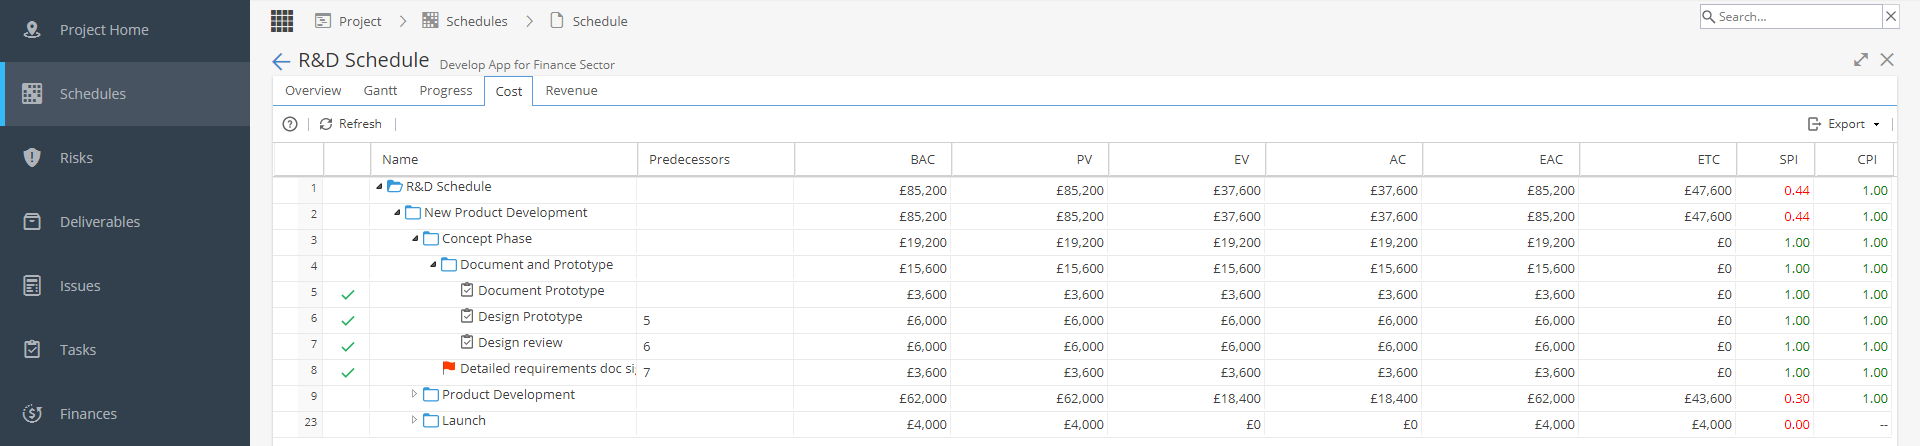This screenshot has height=446, width=1920.
Task: Select the Cost tab
Action: click(508, 91)
